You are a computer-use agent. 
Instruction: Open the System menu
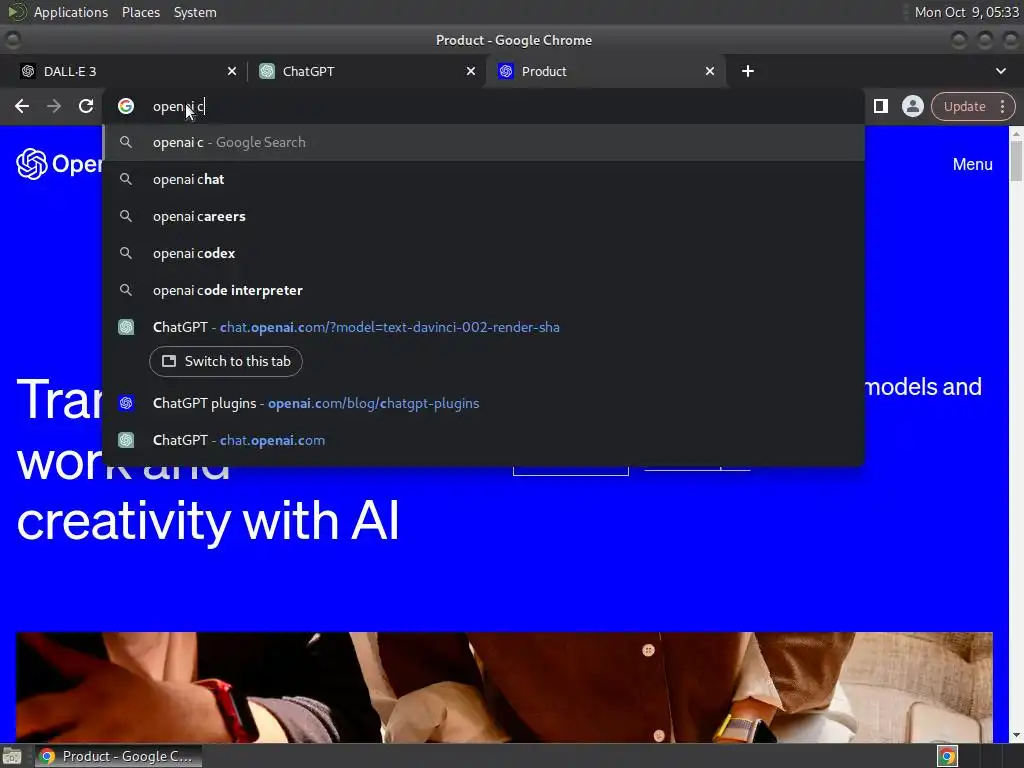pyautogui.click(x=195, y=12)
